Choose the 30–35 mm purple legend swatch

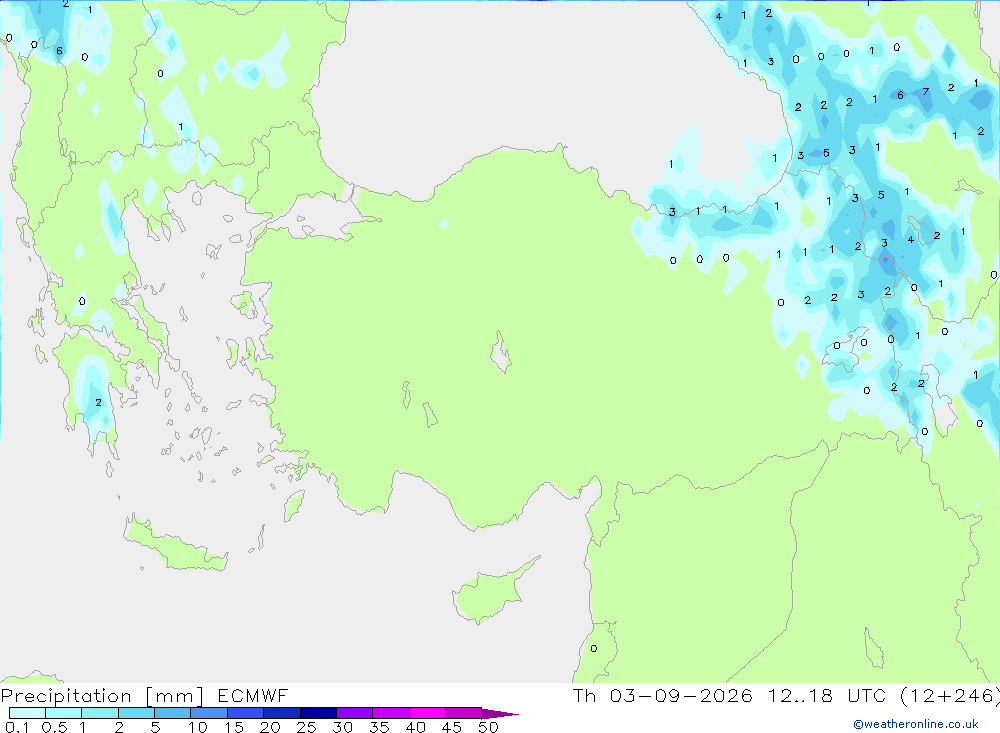pyautogui.click(x=354, y=713)
